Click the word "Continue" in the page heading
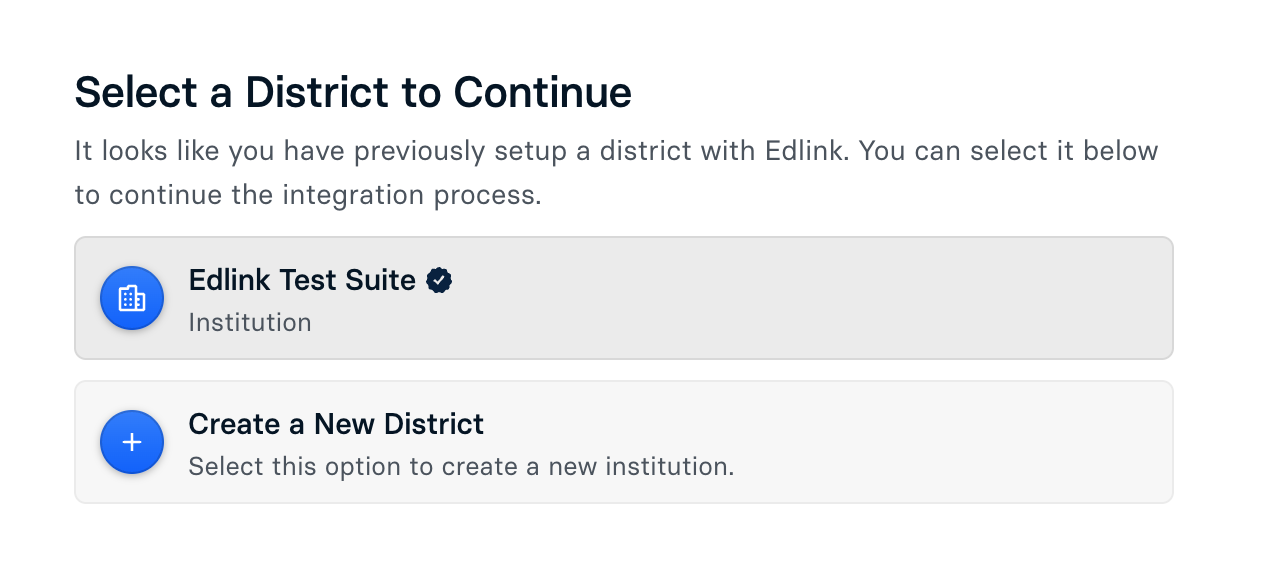The height and width of the screenshot is (586, 1272). coord(542,93)
